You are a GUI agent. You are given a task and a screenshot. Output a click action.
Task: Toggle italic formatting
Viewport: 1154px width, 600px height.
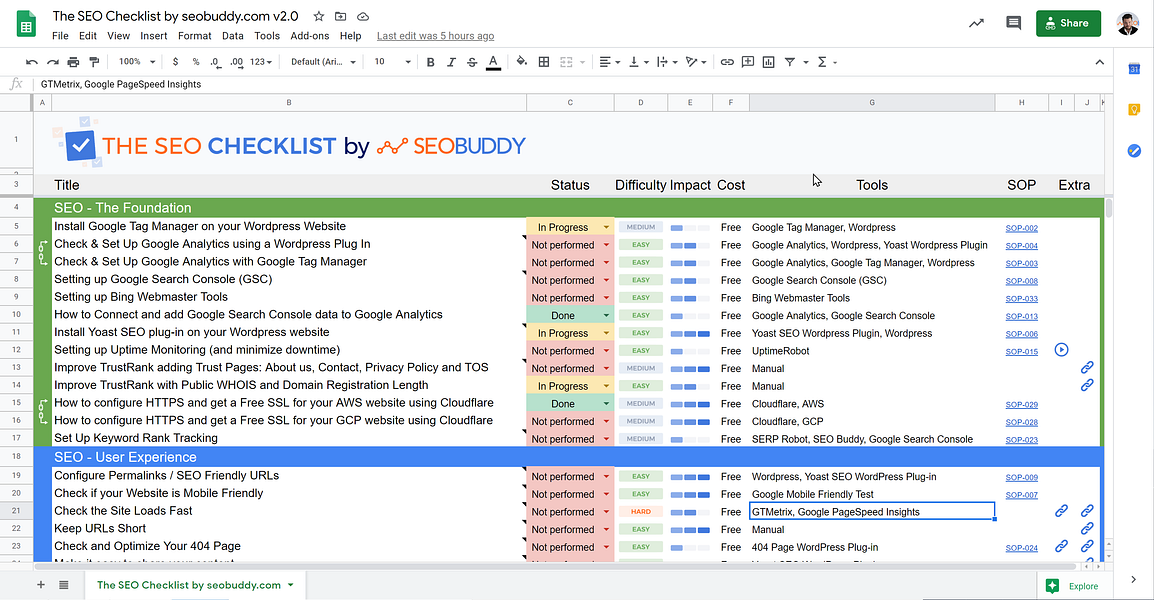pyautogui.click(x=451, y=61)
